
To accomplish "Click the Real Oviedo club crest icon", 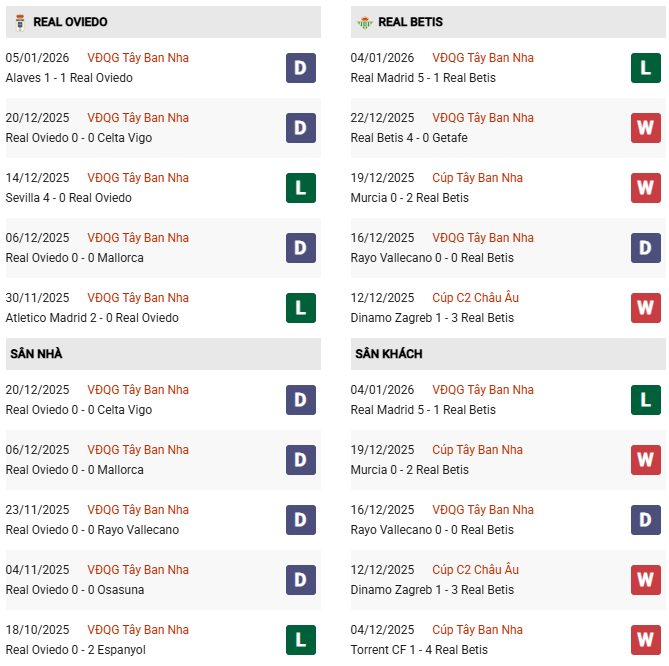I will click(19, 22).
